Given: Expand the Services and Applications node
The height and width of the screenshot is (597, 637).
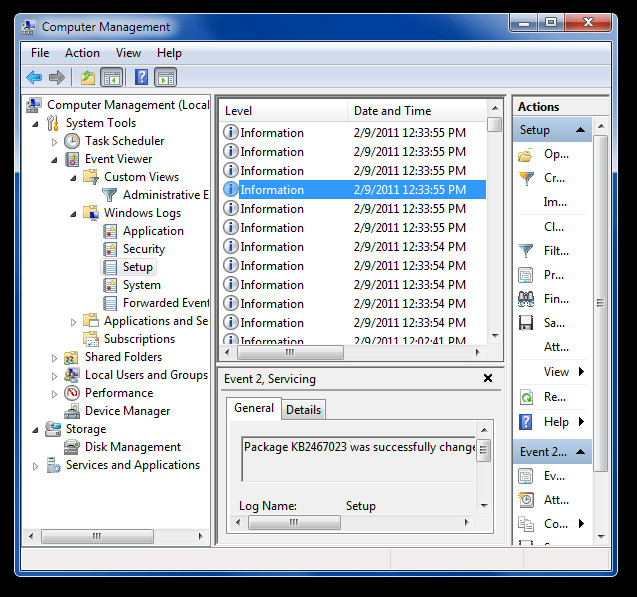Looking at the screenshot, I should [35, 466].
